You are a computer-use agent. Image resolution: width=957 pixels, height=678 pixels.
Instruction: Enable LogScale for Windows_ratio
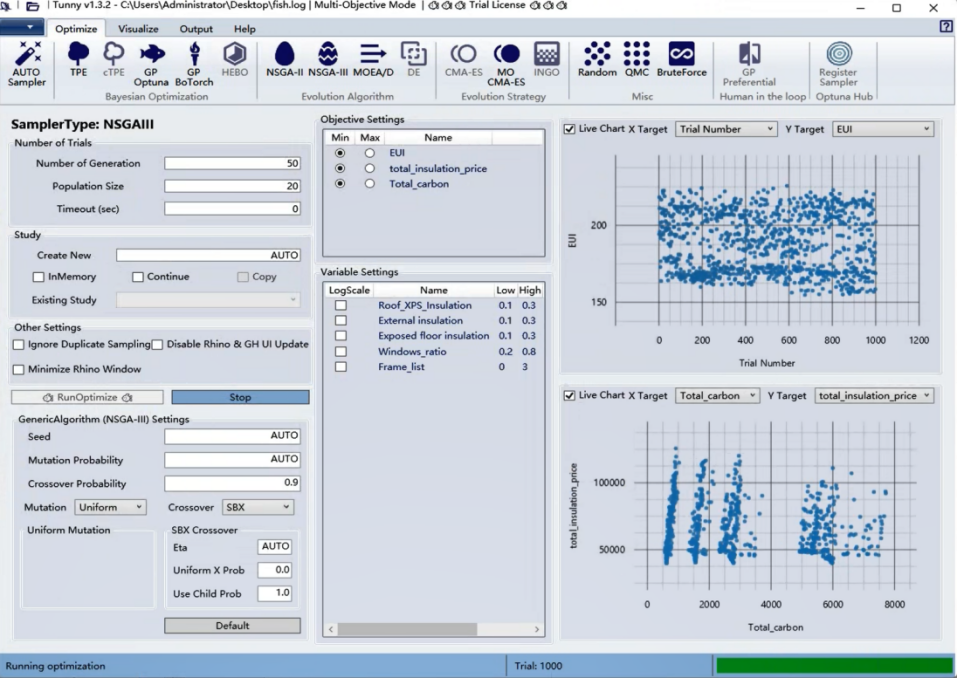pyautogui.click(x=341, y=352)
